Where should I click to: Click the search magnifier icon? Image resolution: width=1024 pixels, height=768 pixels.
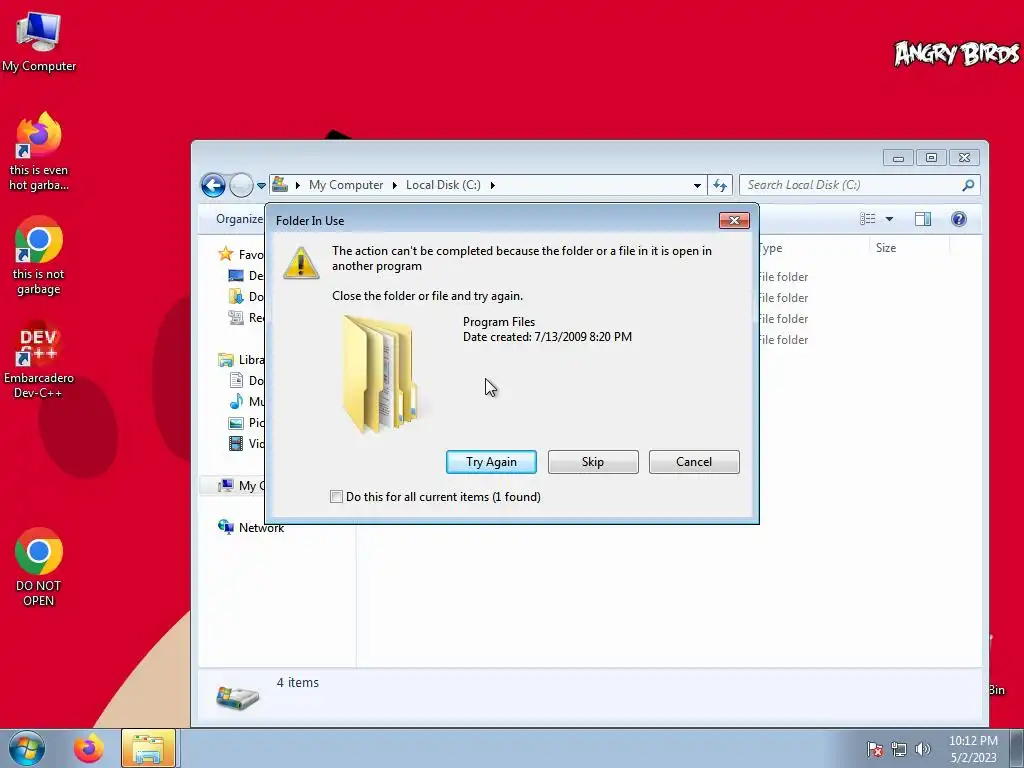coord(968,185)
